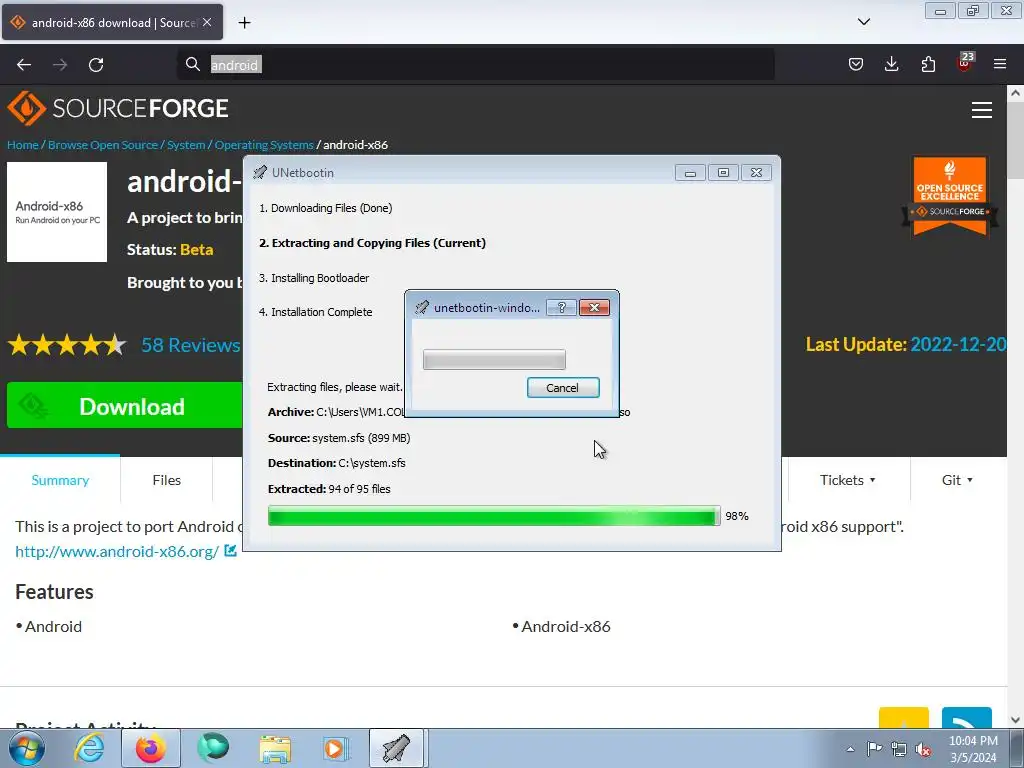Screen dimensions: 1024x768
Task: Click the SourceForge logo
Action: (118, 108)
